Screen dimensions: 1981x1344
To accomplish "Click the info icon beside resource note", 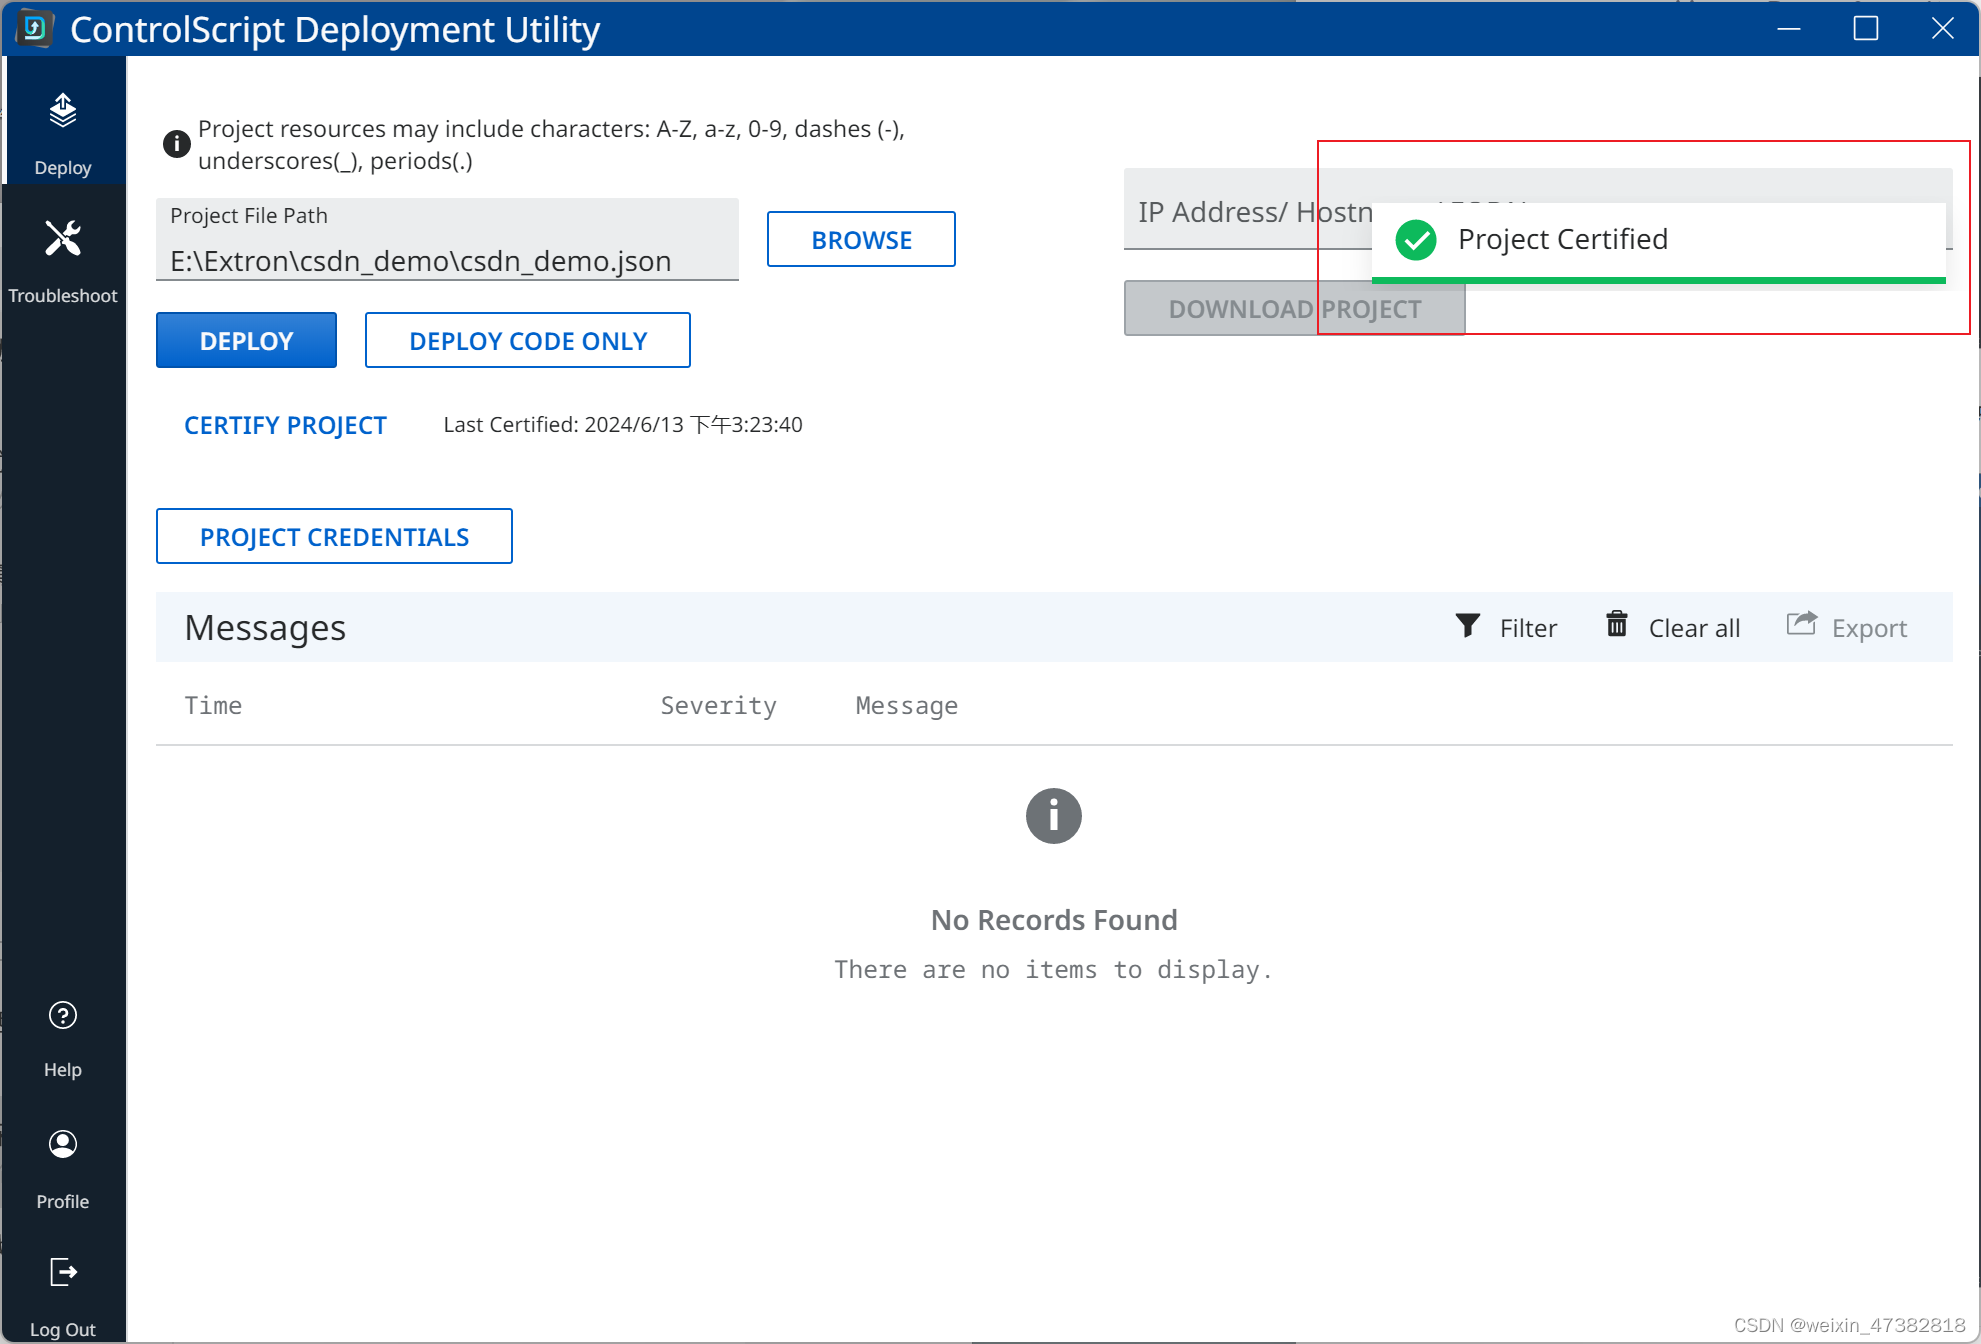I will tap(176, 144).
